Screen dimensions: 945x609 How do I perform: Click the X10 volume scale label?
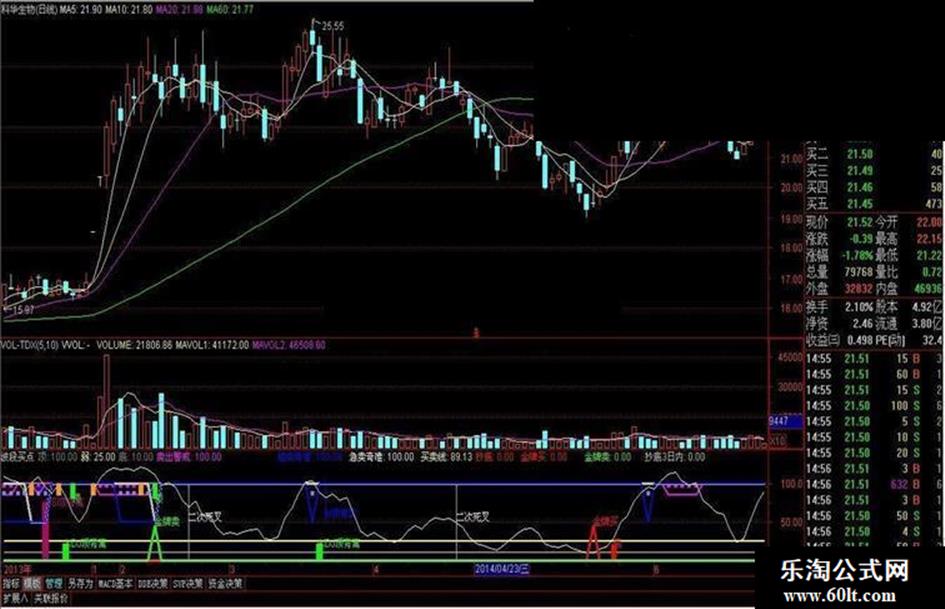coord(778,441)
